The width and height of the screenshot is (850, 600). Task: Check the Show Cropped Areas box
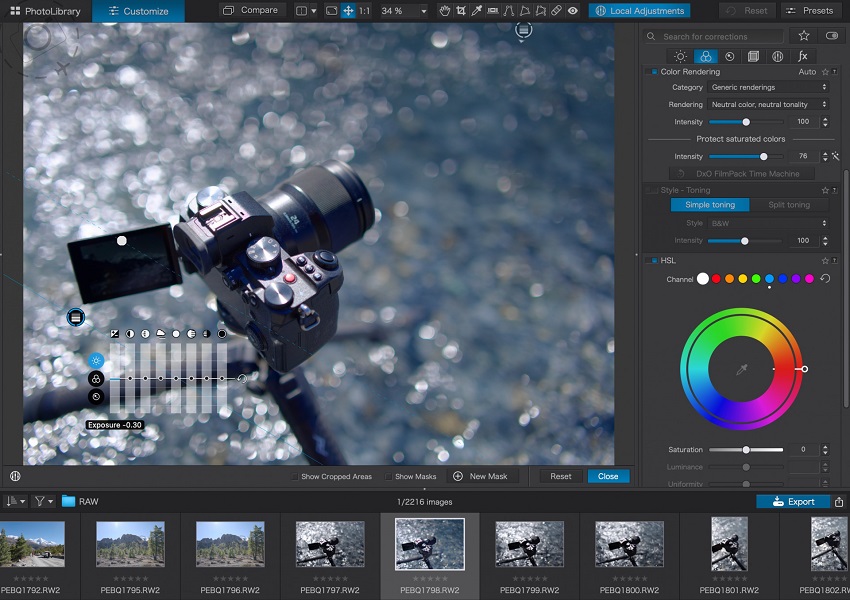294,477
